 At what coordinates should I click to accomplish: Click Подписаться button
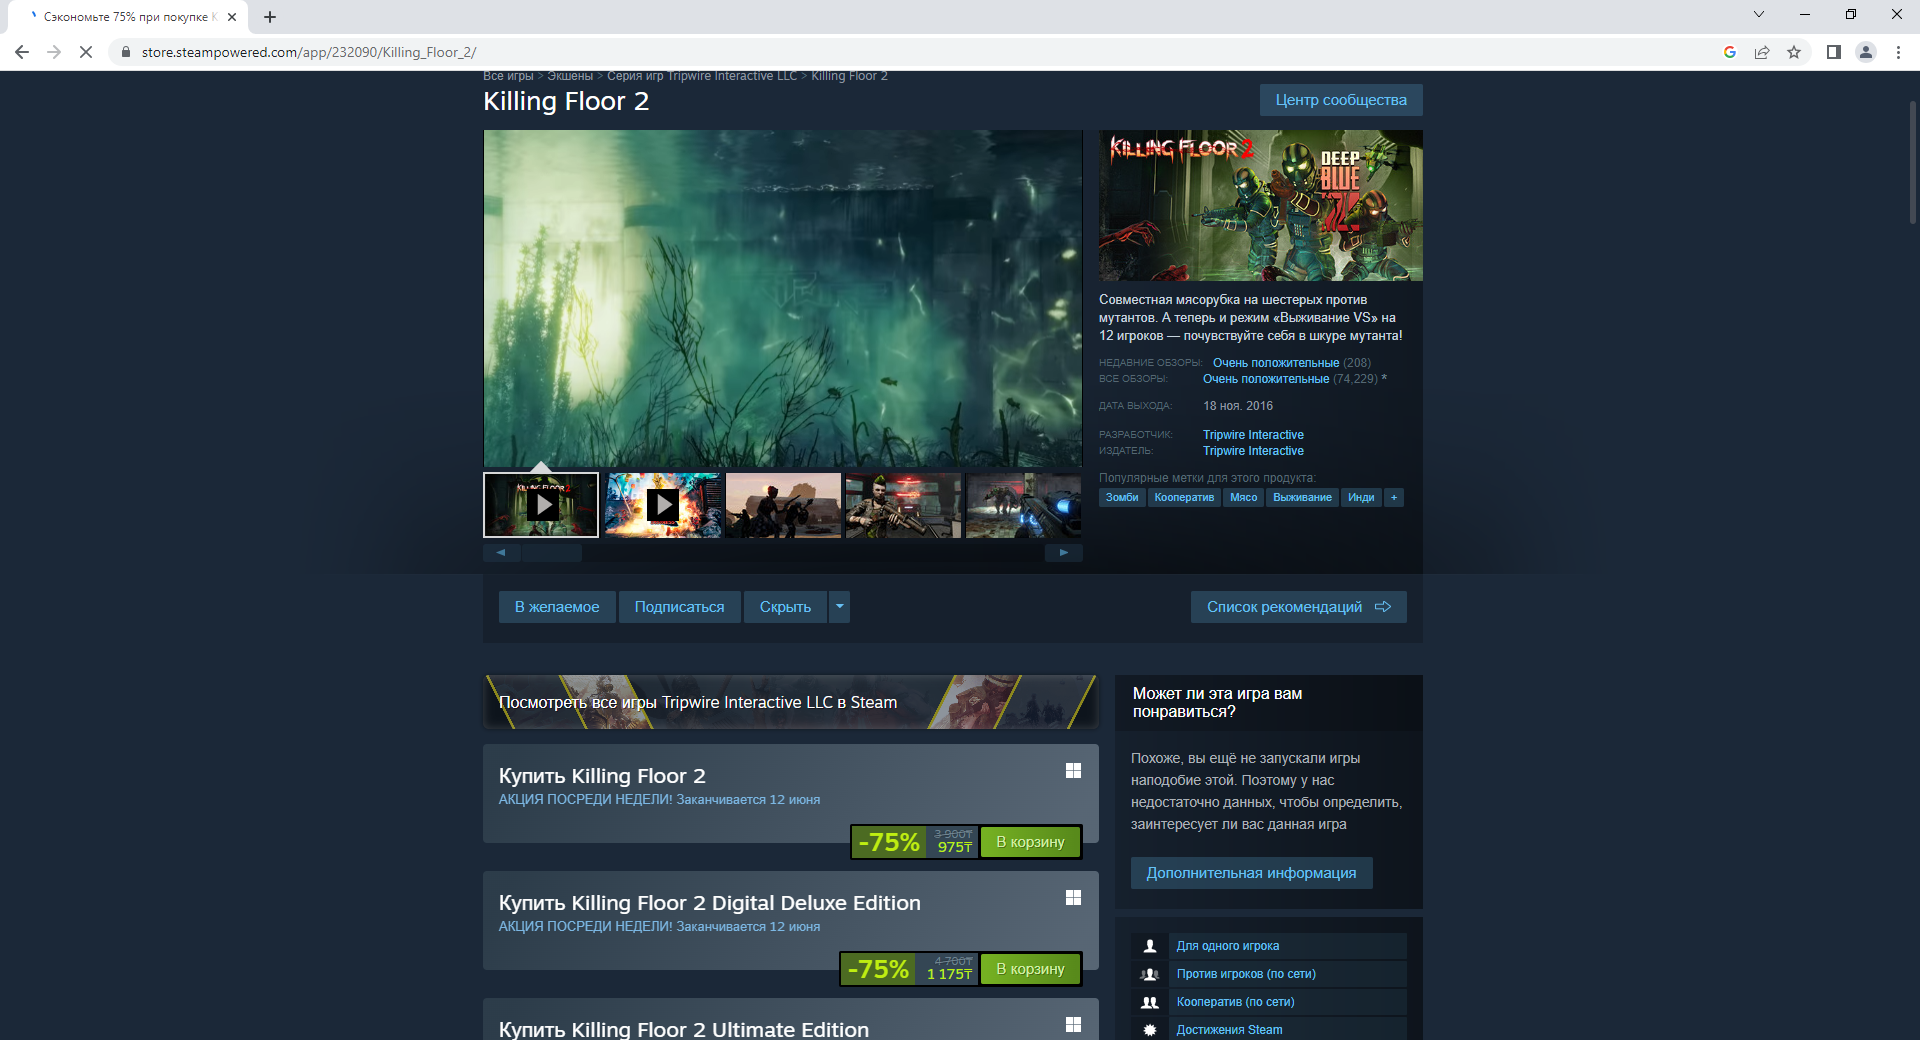679,607
